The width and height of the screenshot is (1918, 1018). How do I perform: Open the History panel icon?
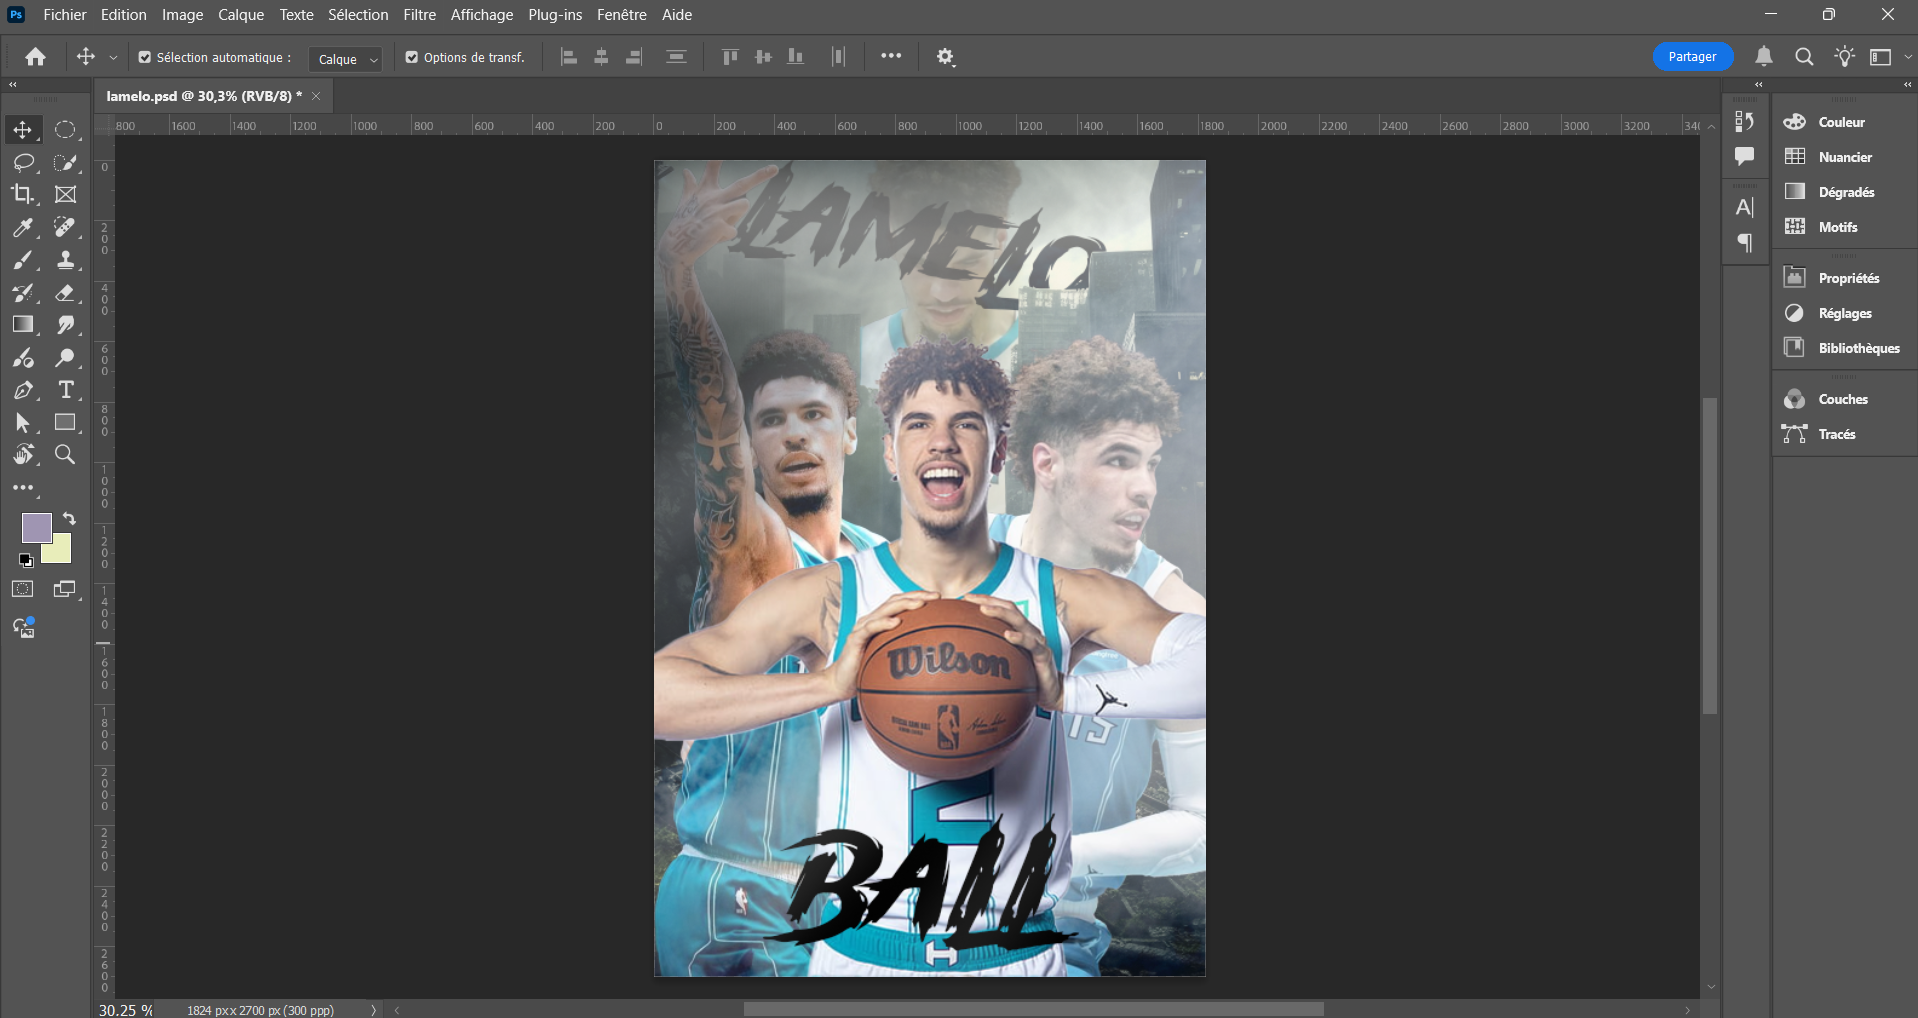(x=1745, y=121)
